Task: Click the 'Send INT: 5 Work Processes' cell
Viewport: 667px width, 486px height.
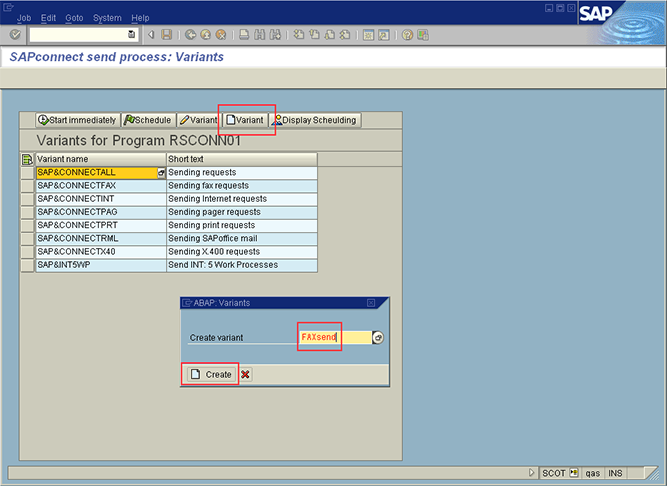Action: click(x=242, y=264)
